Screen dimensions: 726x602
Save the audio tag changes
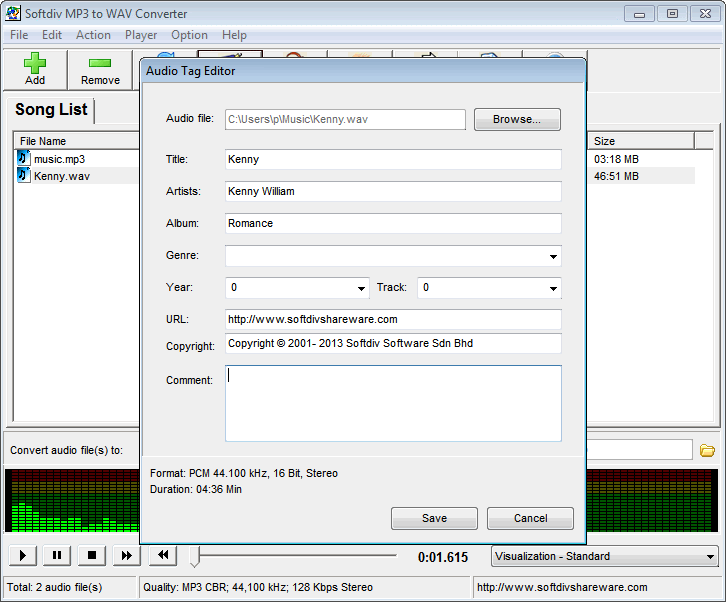[434, 518]
